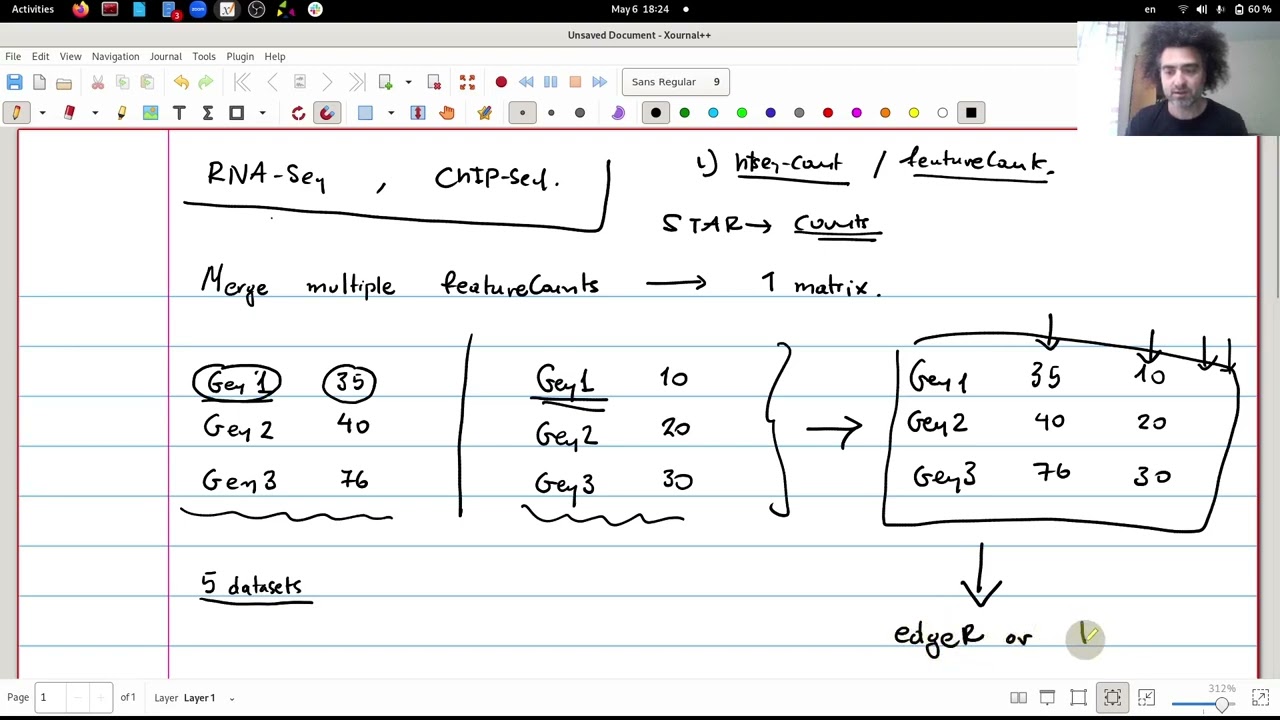Pick the dark green color swatch

tap(684, 113)
